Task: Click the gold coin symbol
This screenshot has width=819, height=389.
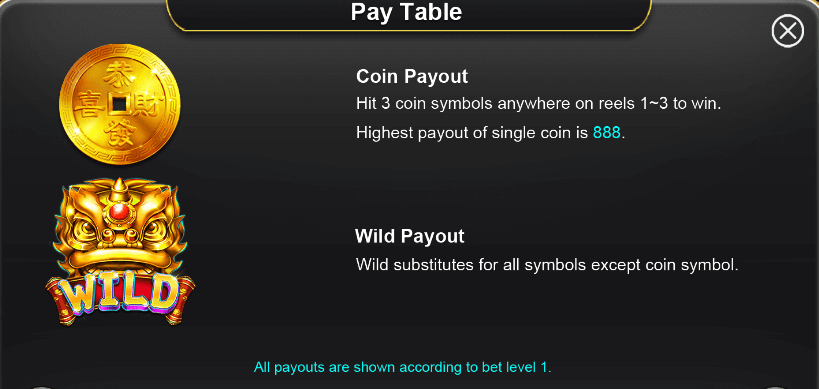Action: coord(120,104)
